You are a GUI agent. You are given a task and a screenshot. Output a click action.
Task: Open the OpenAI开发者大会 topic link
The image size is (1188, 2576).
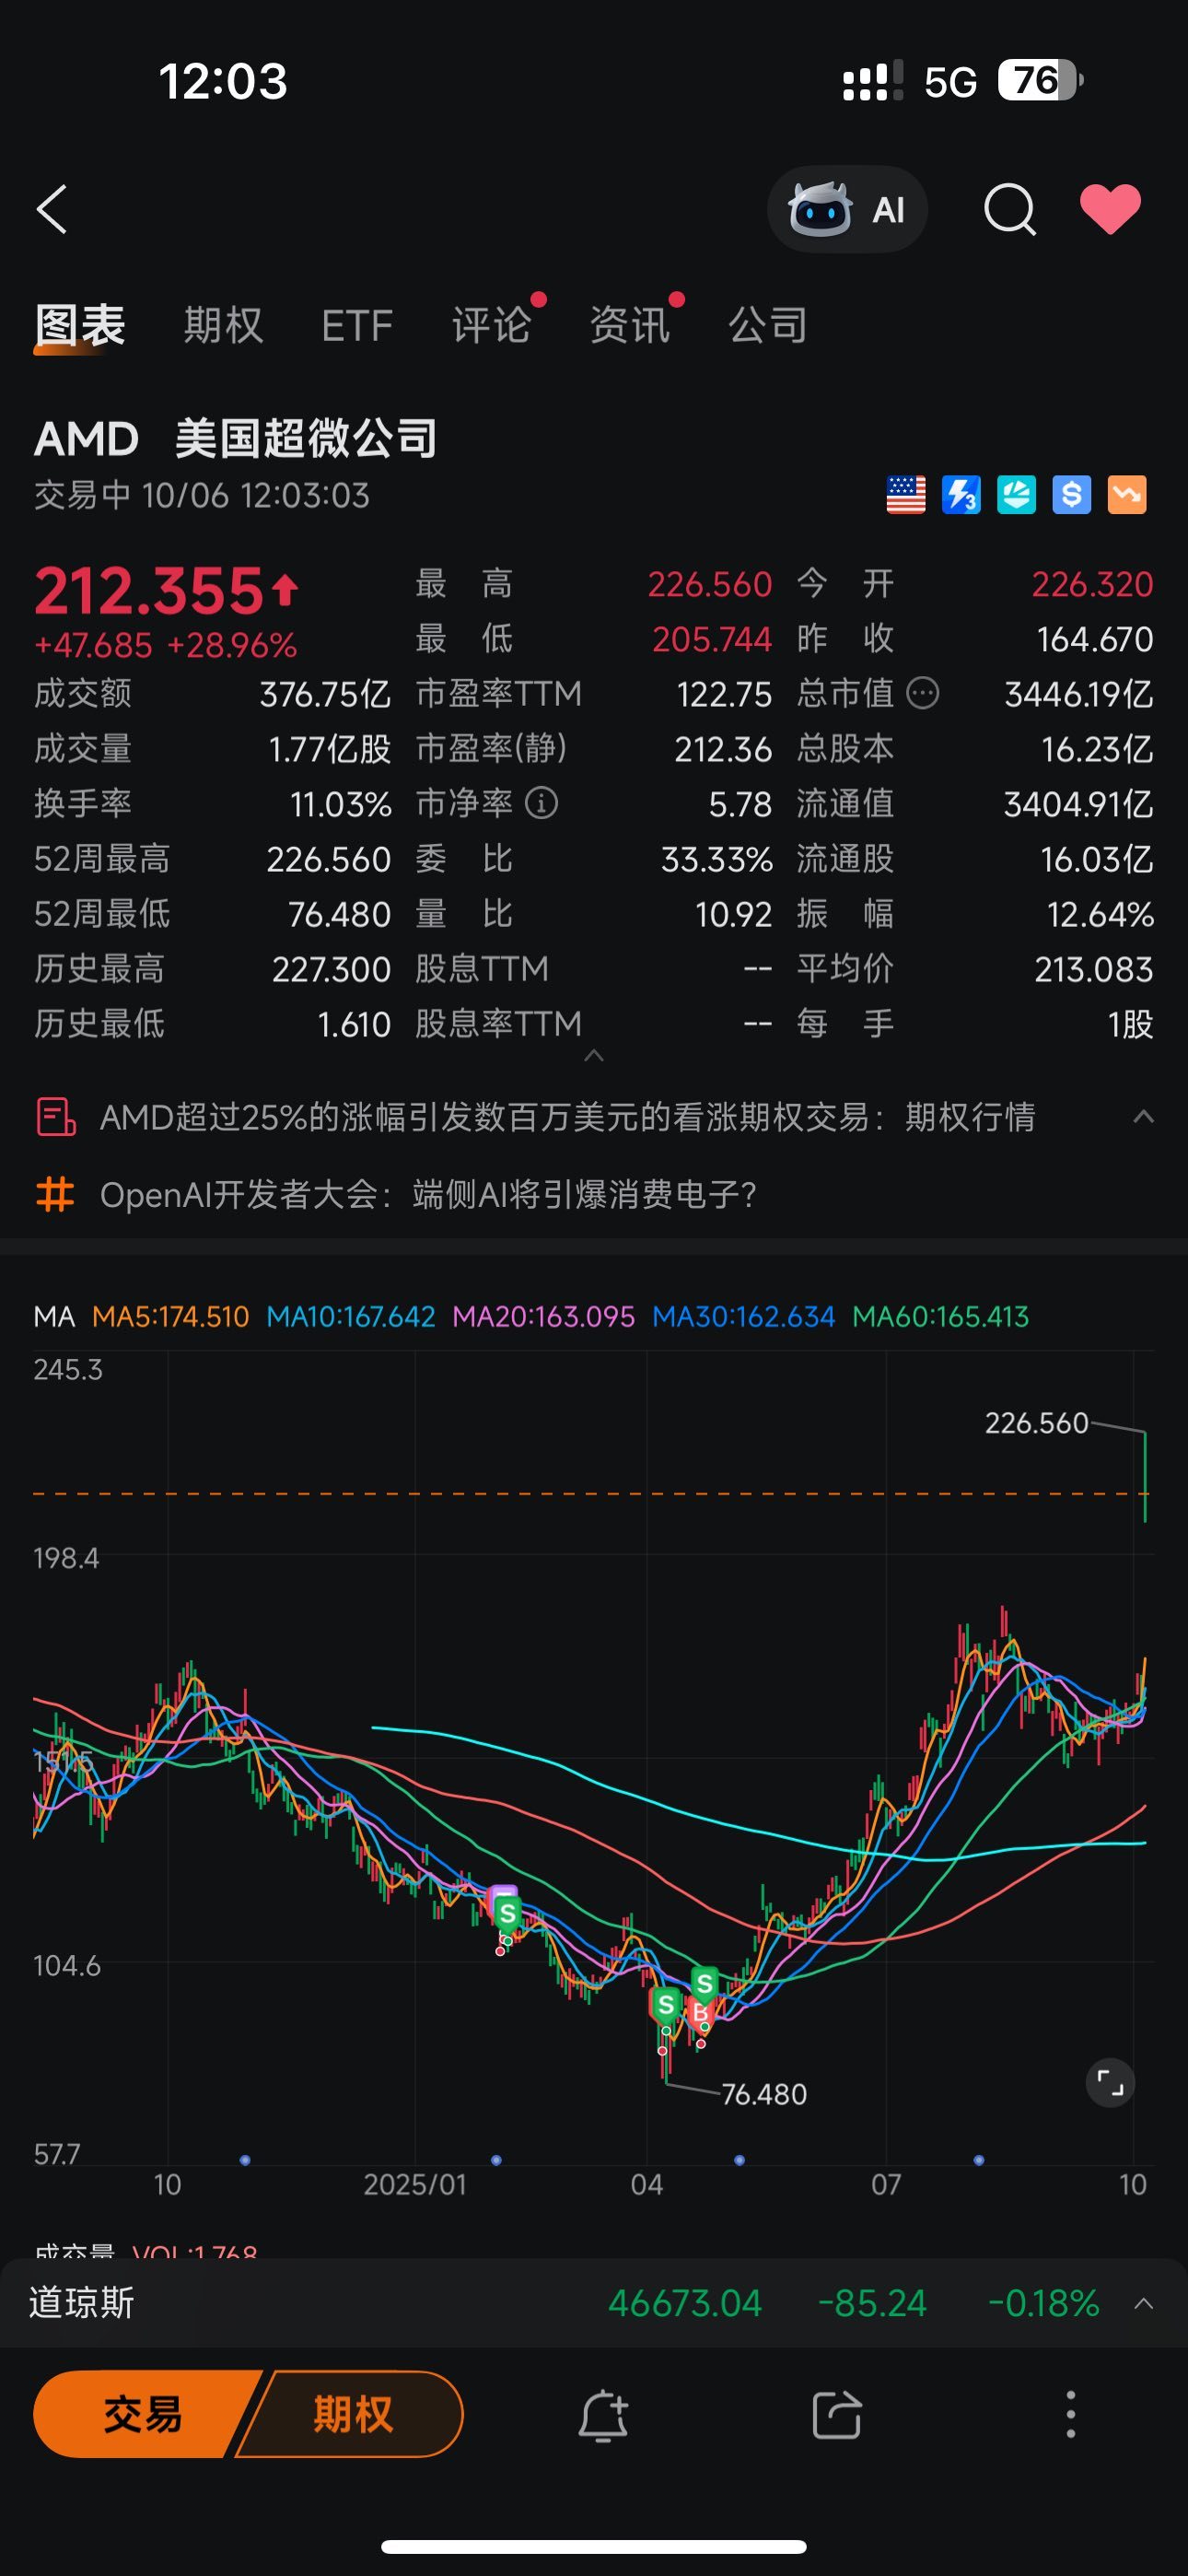pos(428,1194)
